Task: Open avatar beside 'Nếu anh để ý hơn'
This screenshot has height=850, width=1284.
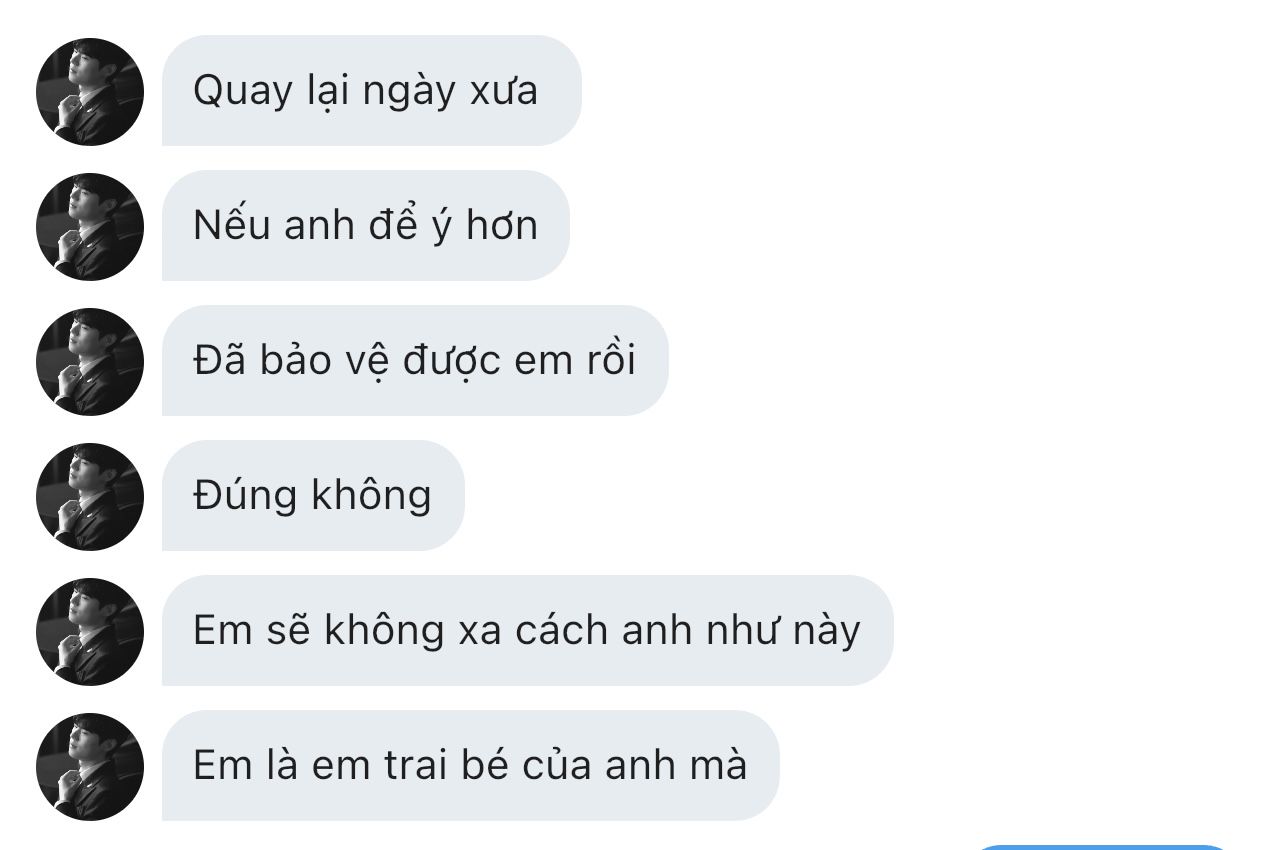Action: click(90, 227)
